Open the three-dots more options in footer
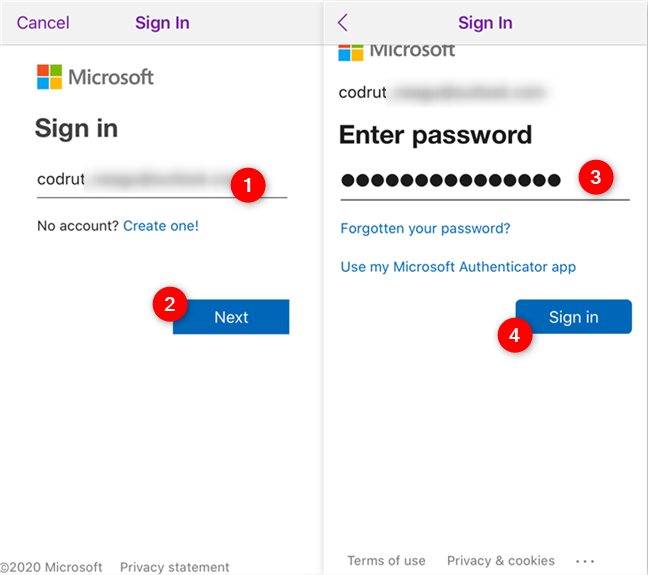The width and height of the screenshot is (648, 575). click(585, 561)
